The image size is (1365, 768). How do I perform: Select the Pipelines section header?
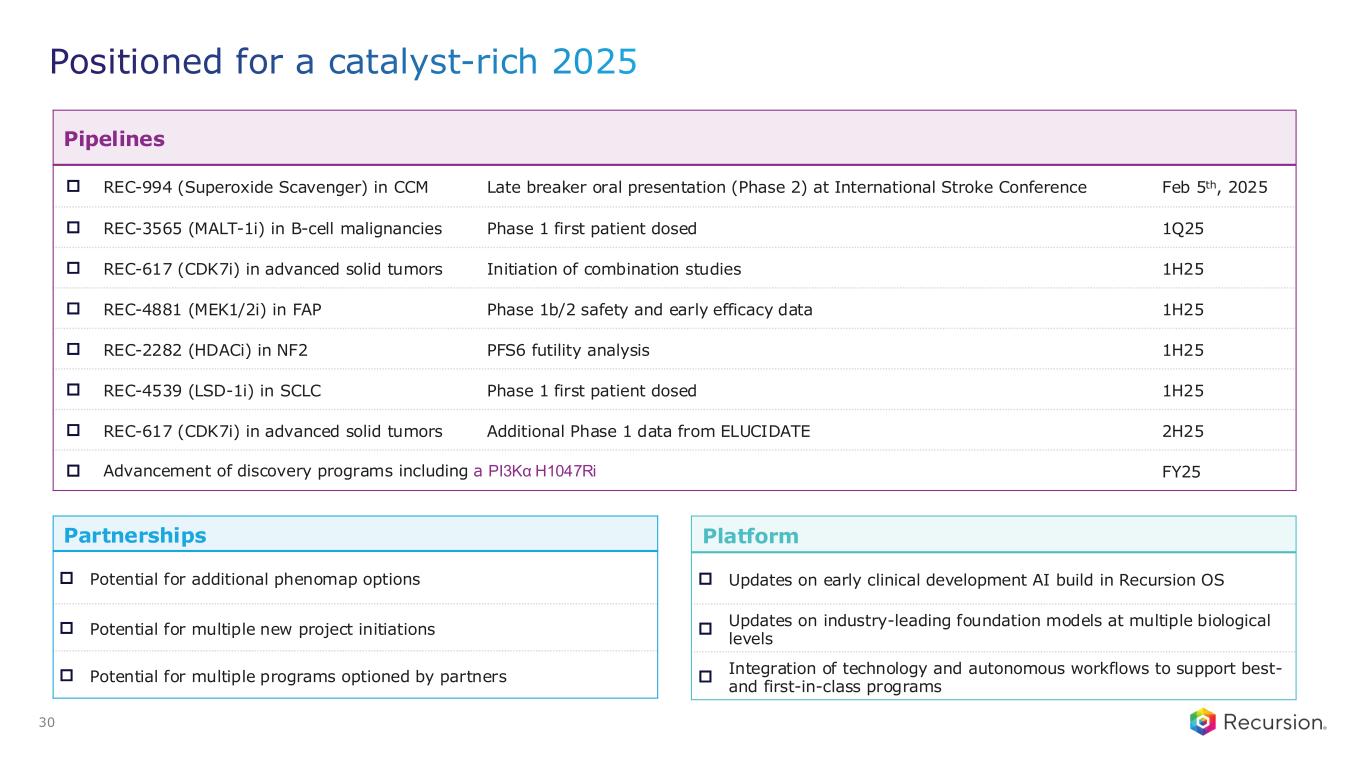click(114, 139)
